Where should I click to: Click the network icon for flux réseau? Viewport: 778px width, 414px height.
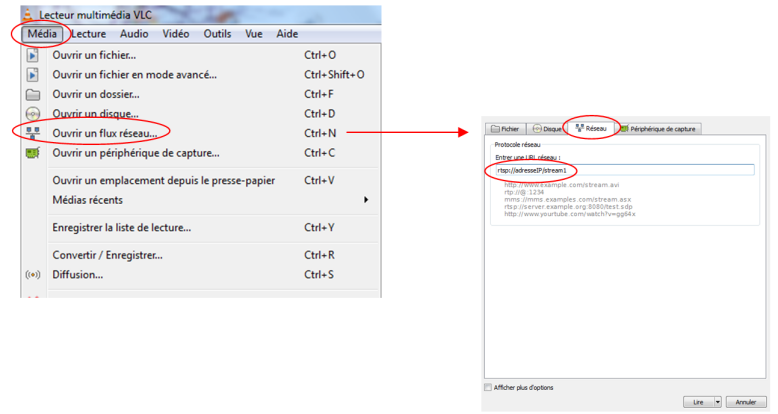[x=33, y=133]
